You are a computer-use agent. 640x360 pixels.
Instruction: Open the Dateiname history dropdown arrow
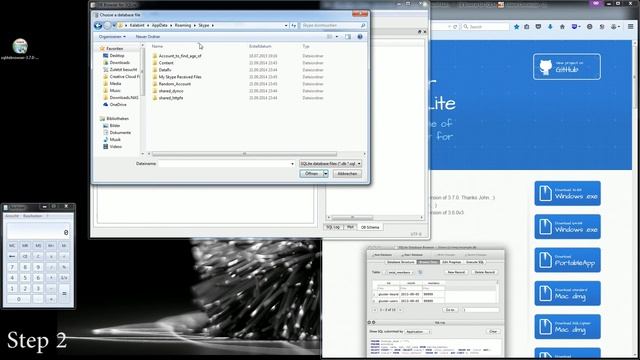pyautogui.click(x=292, y=164)
